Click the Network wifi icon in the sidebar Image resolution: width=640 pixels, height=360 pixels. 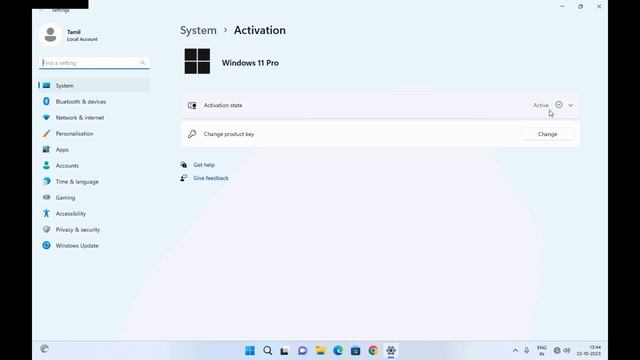click(46, 118)
